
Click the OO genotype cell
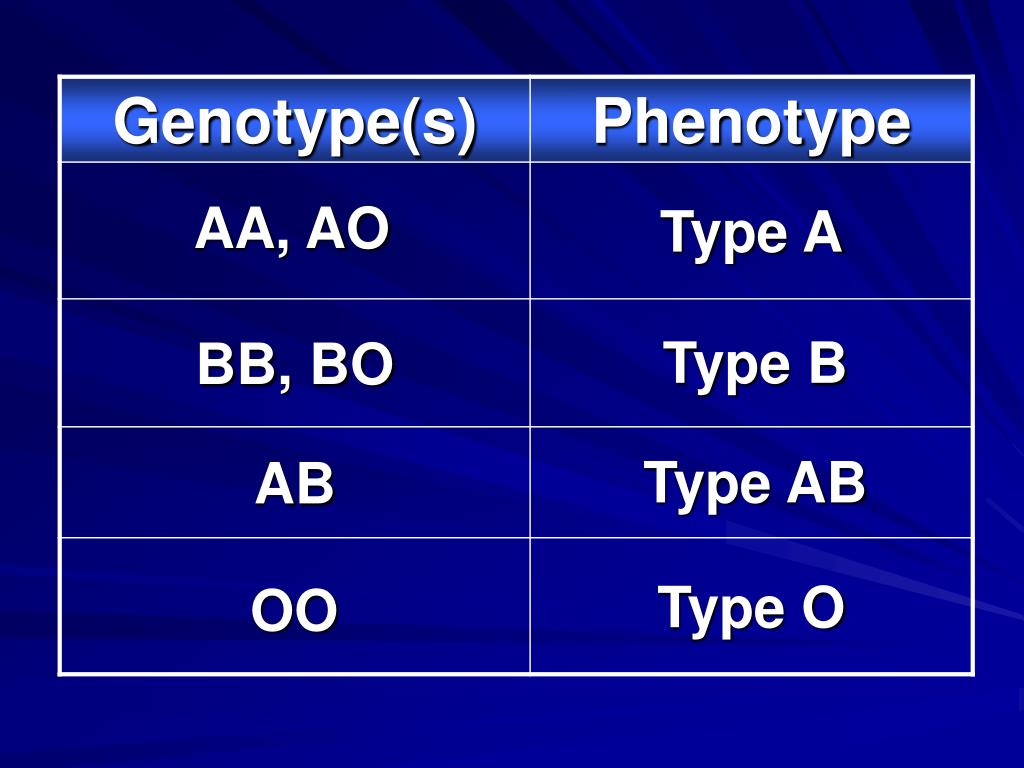(x=295, y=605)
